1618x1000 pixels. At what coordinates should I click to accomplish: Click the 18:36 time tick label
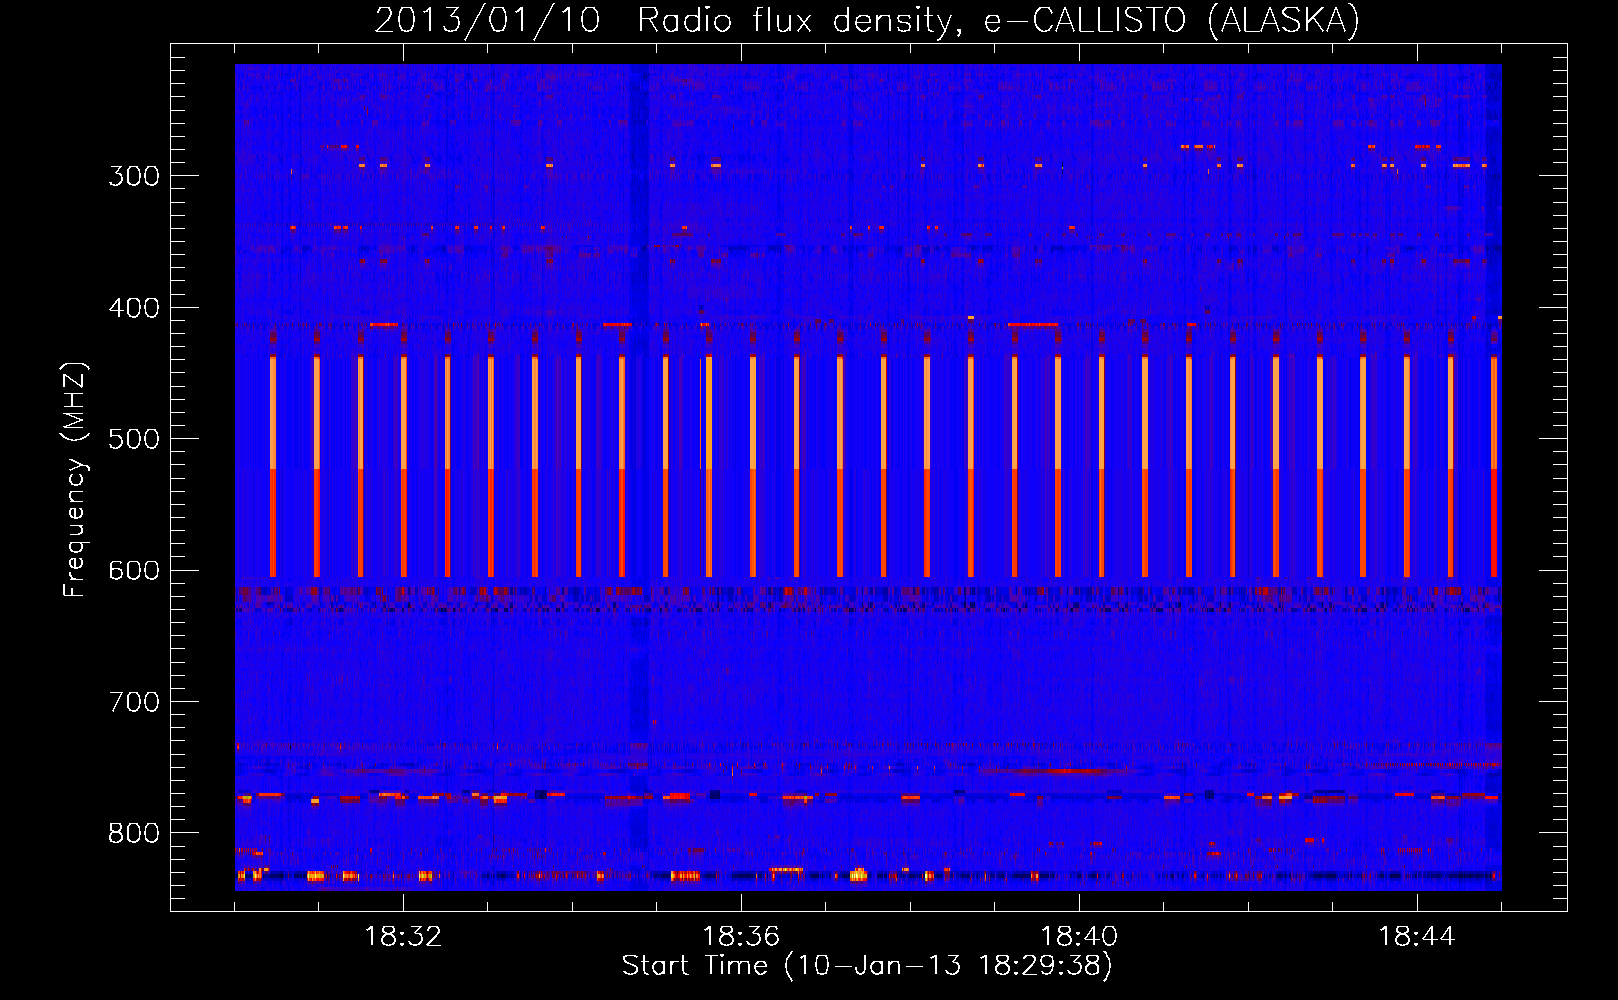pos(741,937)
